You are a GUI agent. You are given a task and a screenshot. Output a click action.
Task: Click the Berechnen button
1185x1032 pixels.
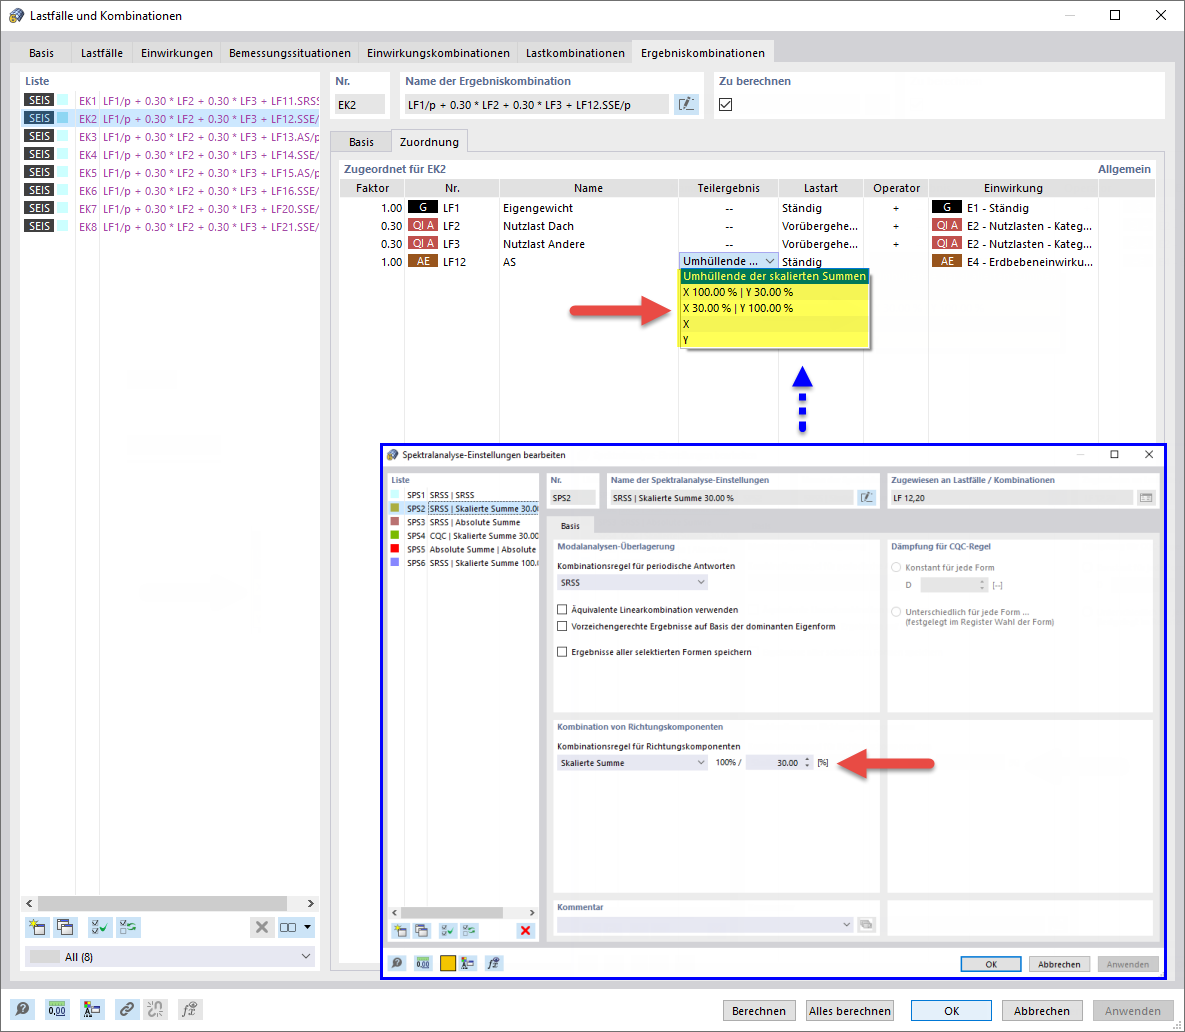(x=759, y=1011)
